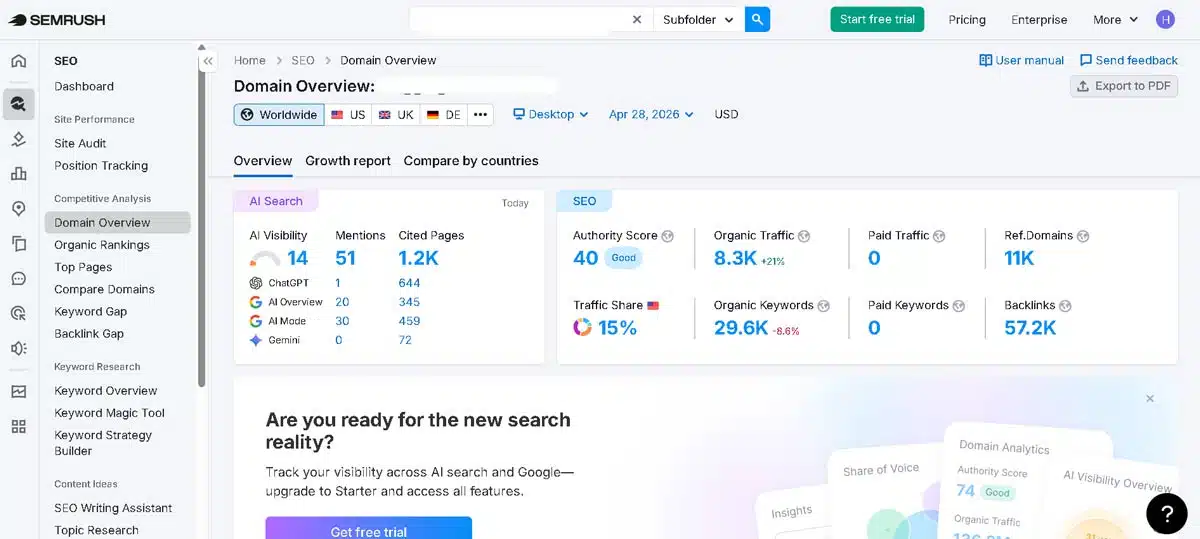
Task: Open the bar chart icon in left rail
Action: click(x=18, y=173)
